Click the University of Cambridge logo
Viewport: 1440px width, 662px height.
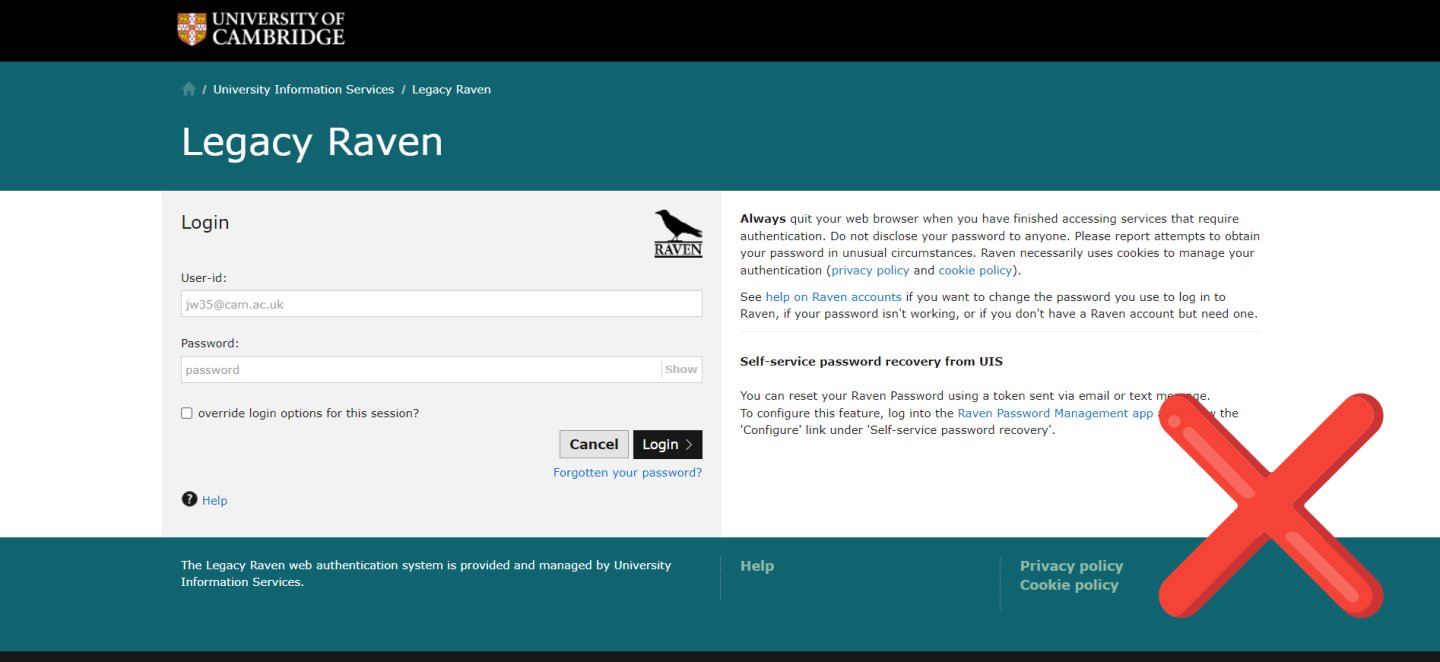tap(261, 28)
